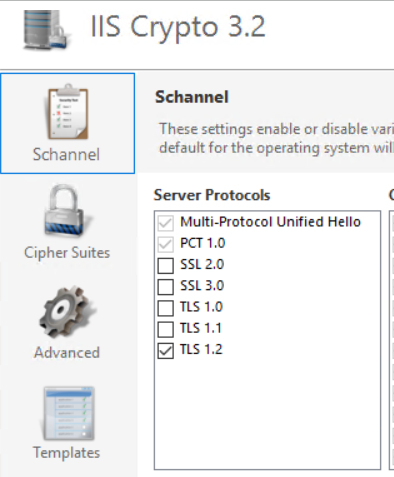394x477 pixels.
Task: Click the IIS Crypto 3.2 title
Action: pos(178,28)
